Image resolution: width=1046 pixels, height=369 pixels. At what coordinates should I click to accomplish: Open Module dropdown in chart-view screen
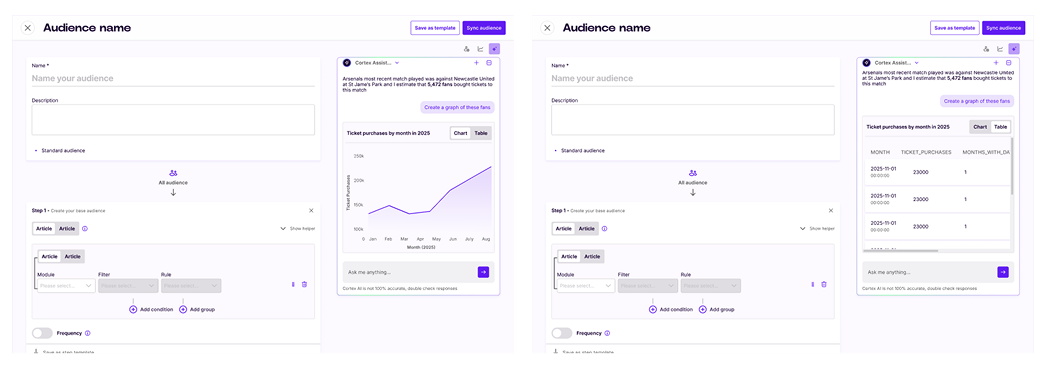(x=67, y=286)
